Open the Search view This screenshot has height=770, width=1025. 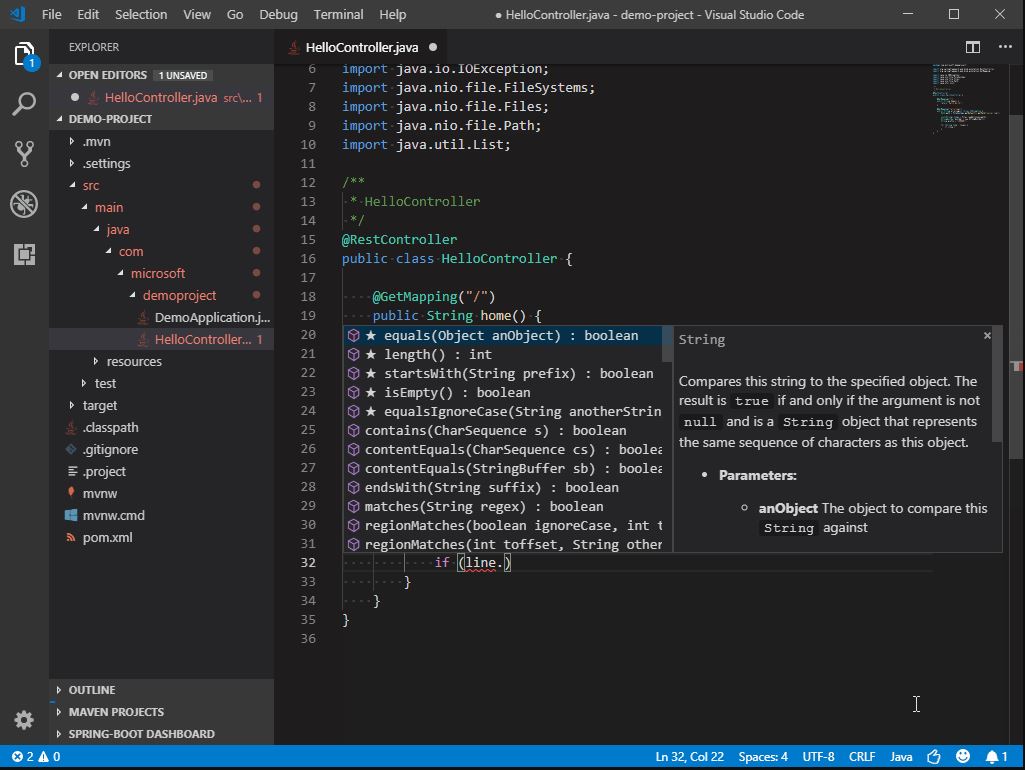pos(24,103)
